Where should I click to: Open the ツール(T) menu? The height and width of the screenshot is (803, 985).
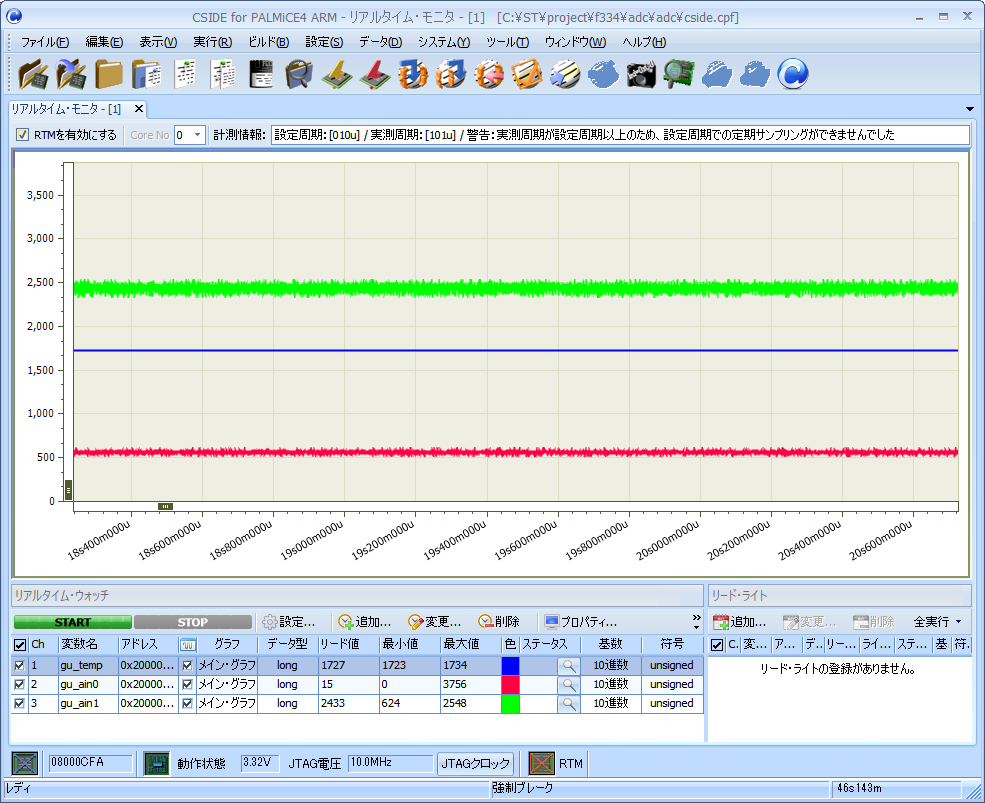click(x=507, y=42)
